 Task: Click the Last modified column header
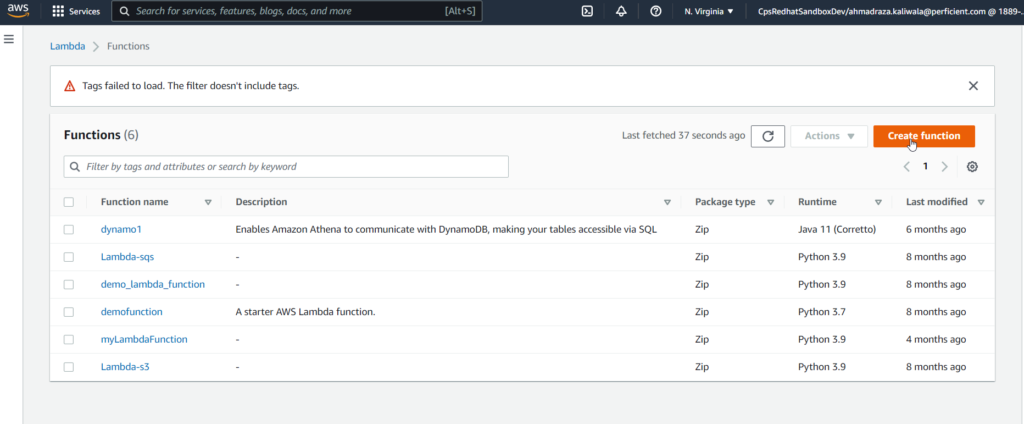tap(936, 202)
